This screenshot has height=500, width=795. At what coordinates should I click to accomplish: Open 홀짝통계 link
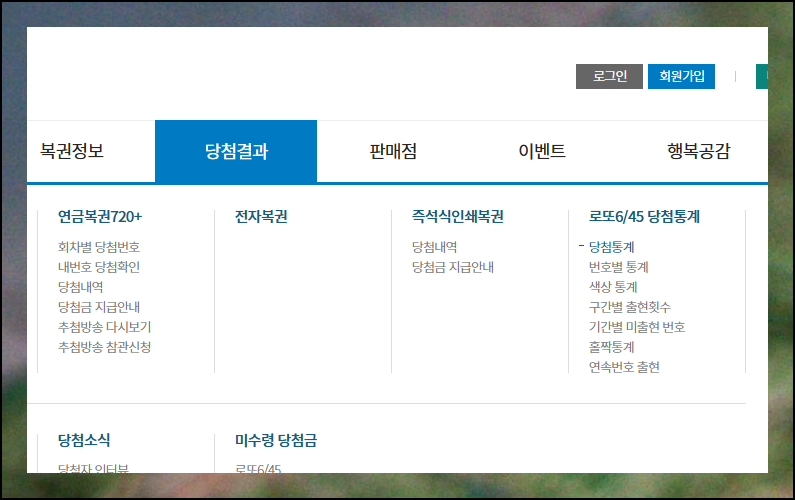611,347
